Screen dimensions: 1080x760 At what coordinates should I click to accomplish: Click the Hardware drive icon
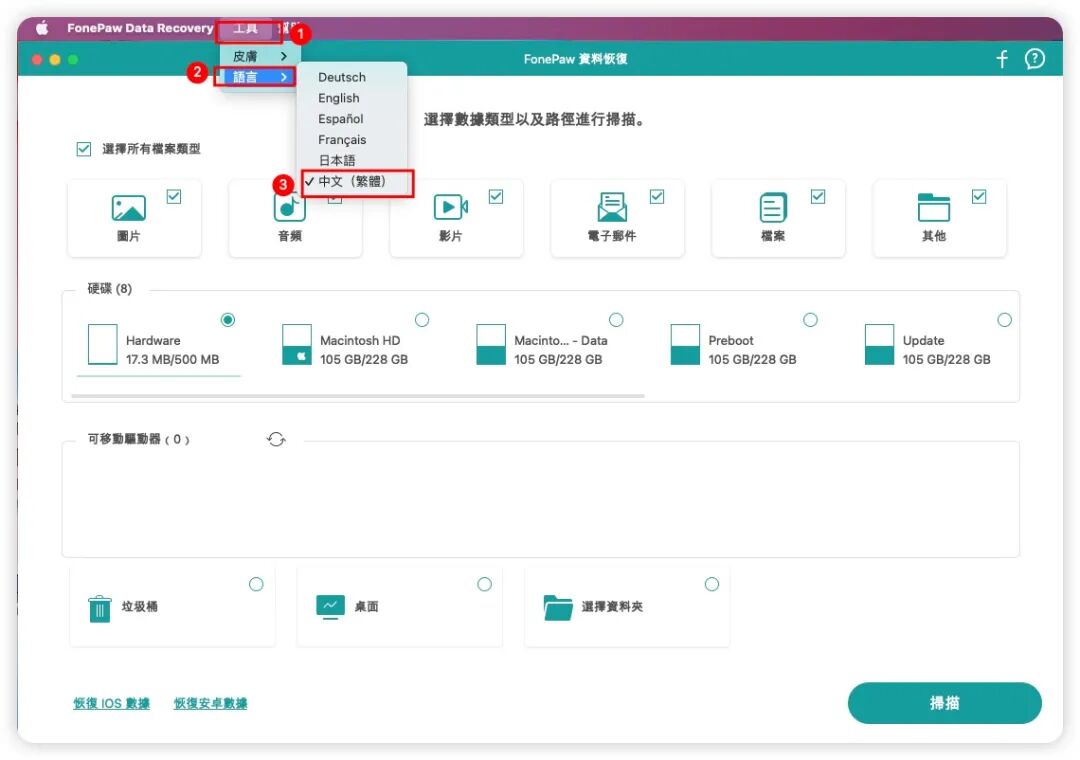(x=103, y=345)
